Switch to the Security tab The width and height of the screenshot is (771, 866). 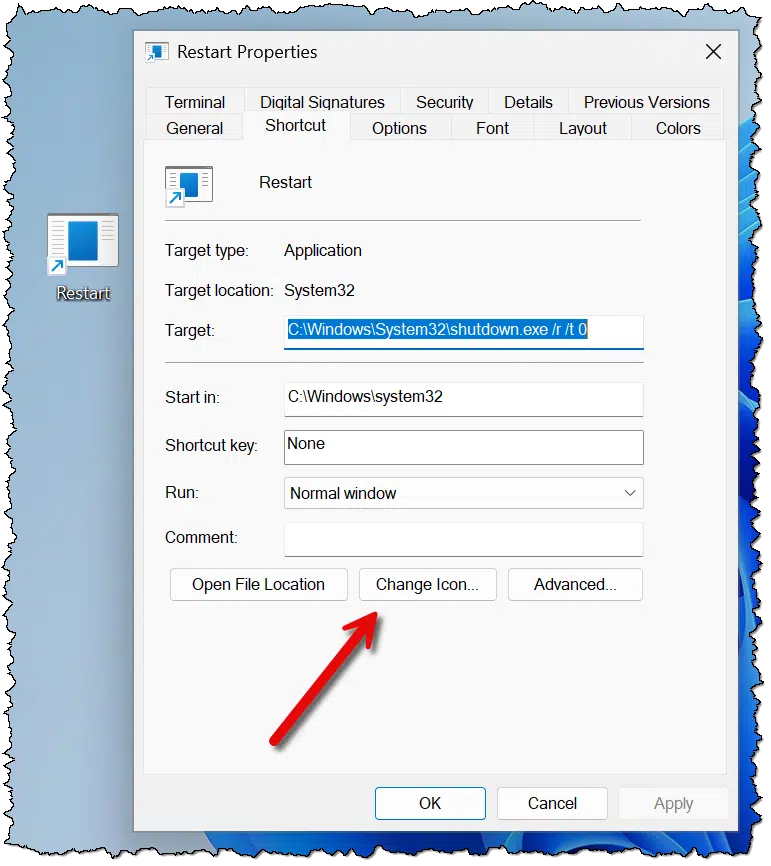[x=444, y=102]
